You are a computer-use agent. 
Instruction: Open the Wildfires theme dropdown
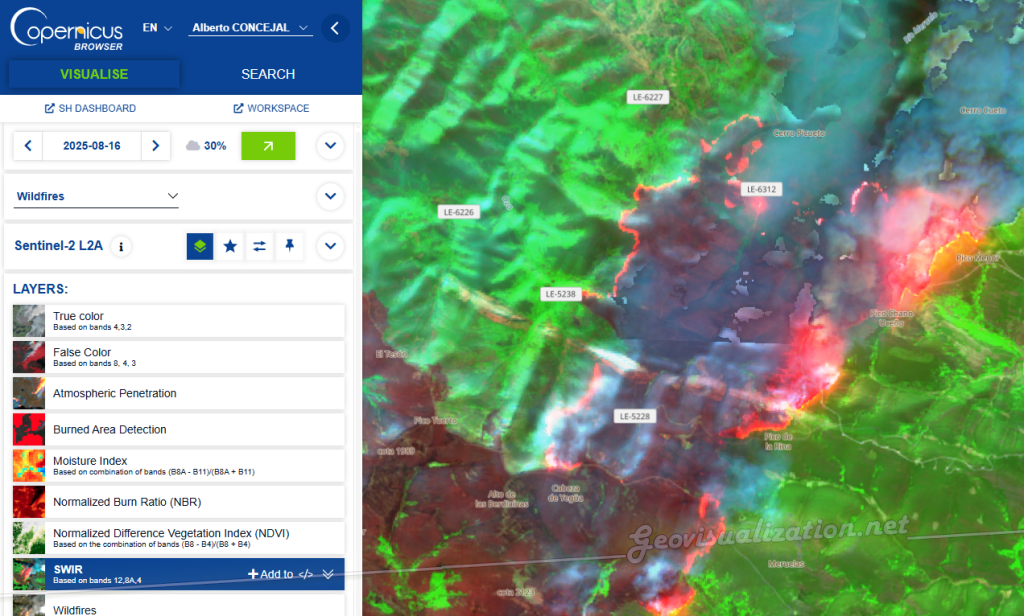(x=97, y=196)
